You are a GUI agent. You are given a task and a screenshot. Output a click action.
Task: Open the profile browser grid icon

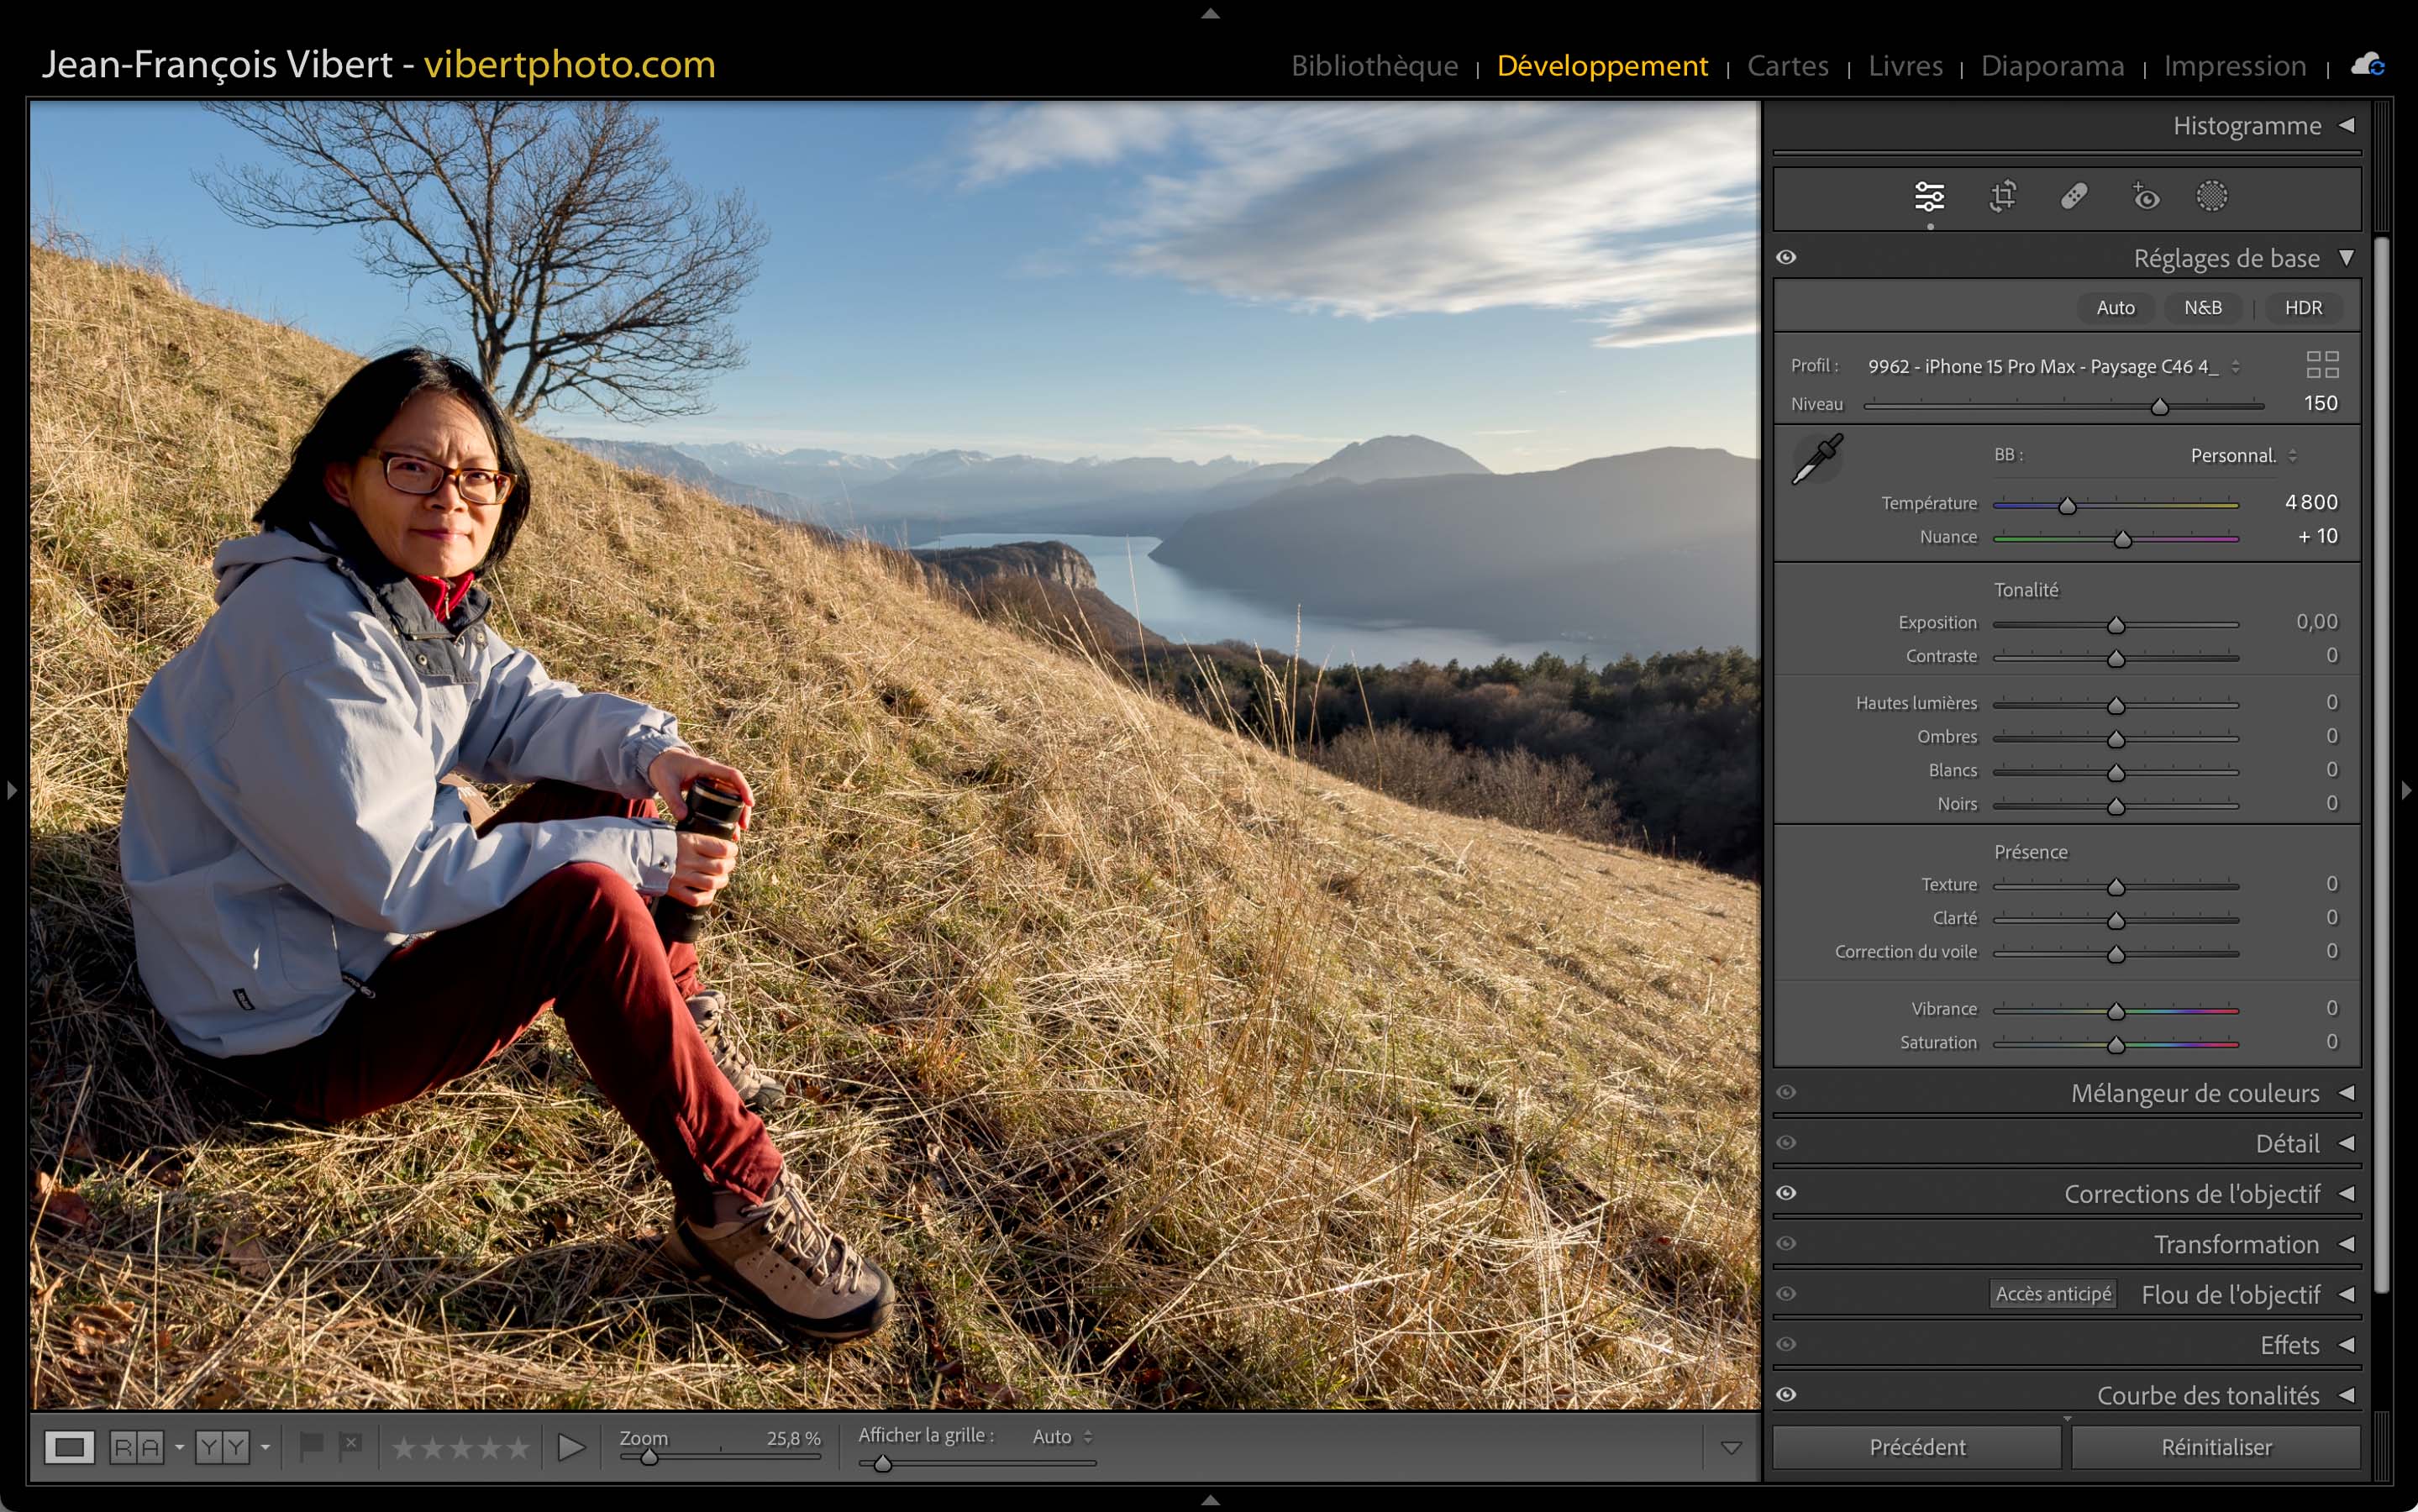pos(2322,365)
